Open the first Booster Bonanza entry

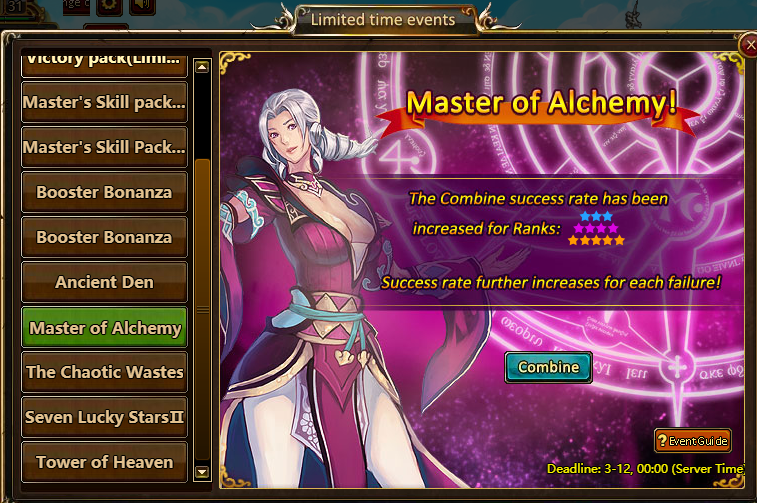[104, 192]
